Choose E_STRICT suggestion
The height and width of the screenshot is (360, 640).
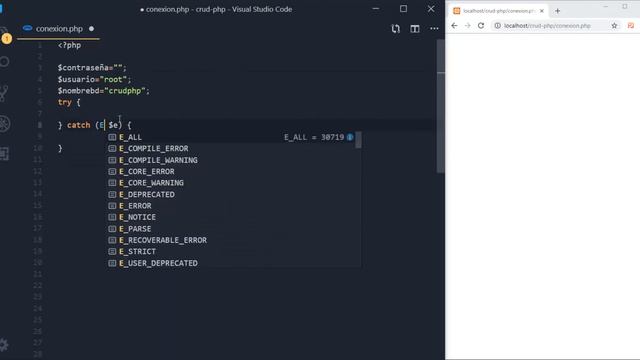coord(230,251)
